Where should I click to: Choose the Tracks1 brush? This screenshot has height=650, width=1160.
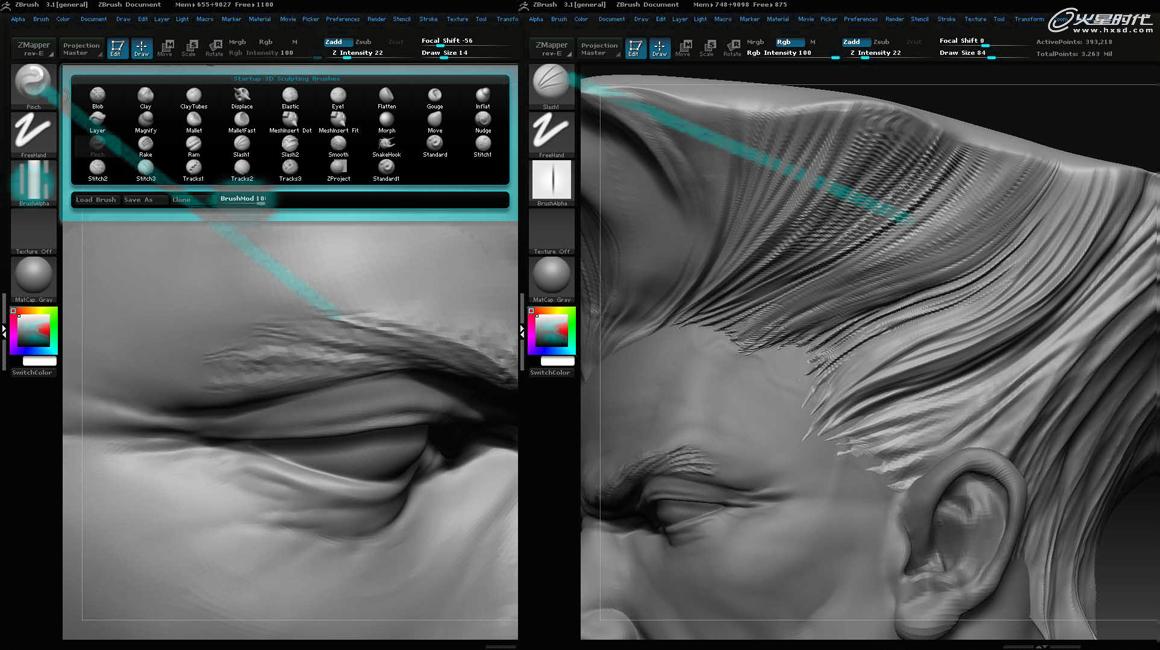(x=194, y=171)
